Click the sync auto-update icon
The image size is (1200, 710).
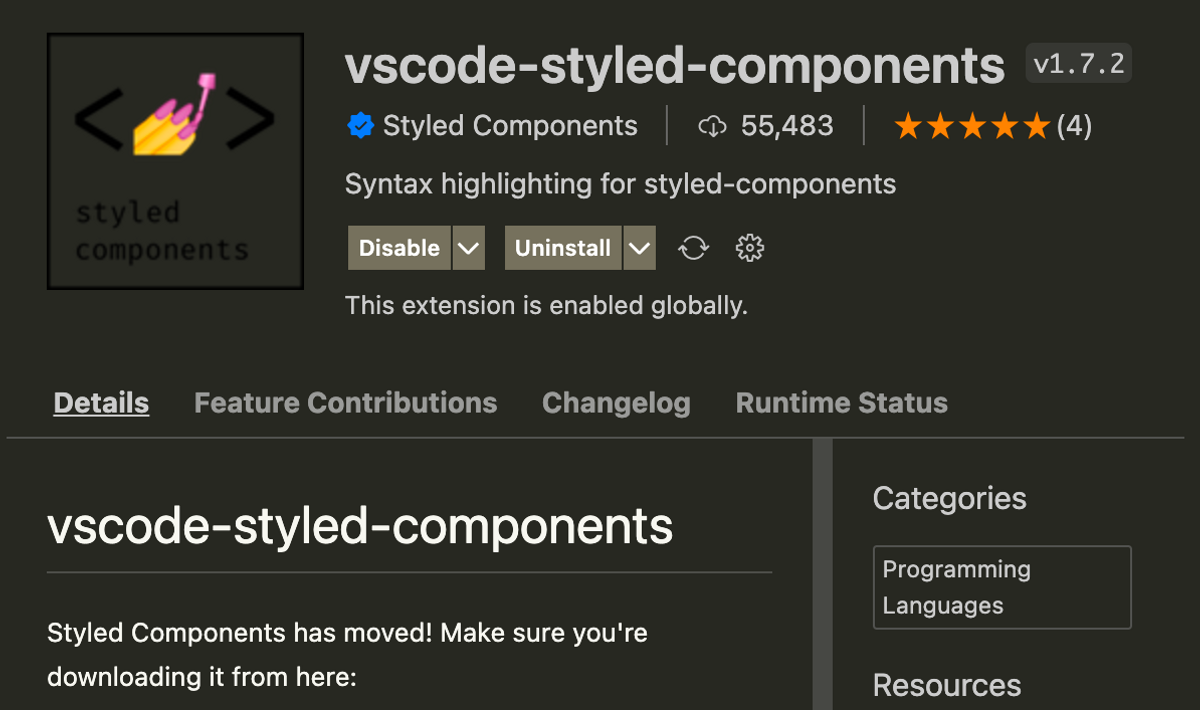694,248
